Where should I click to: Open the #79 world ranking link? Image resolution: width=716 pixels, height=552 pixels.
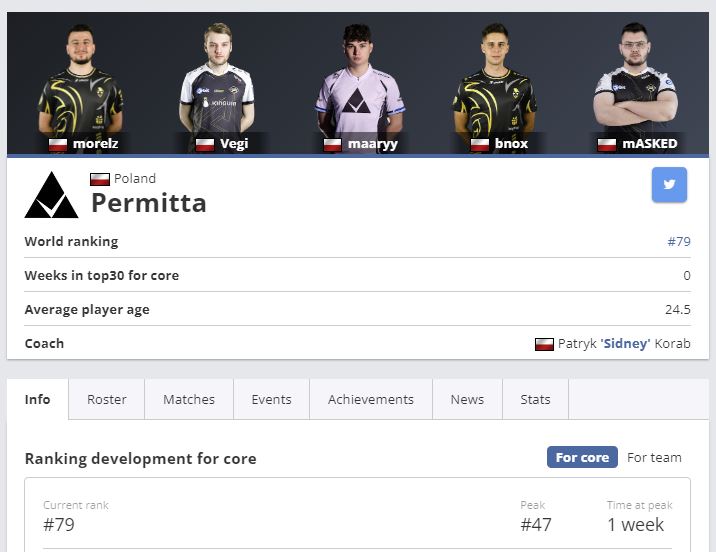[x=679, y=242]
